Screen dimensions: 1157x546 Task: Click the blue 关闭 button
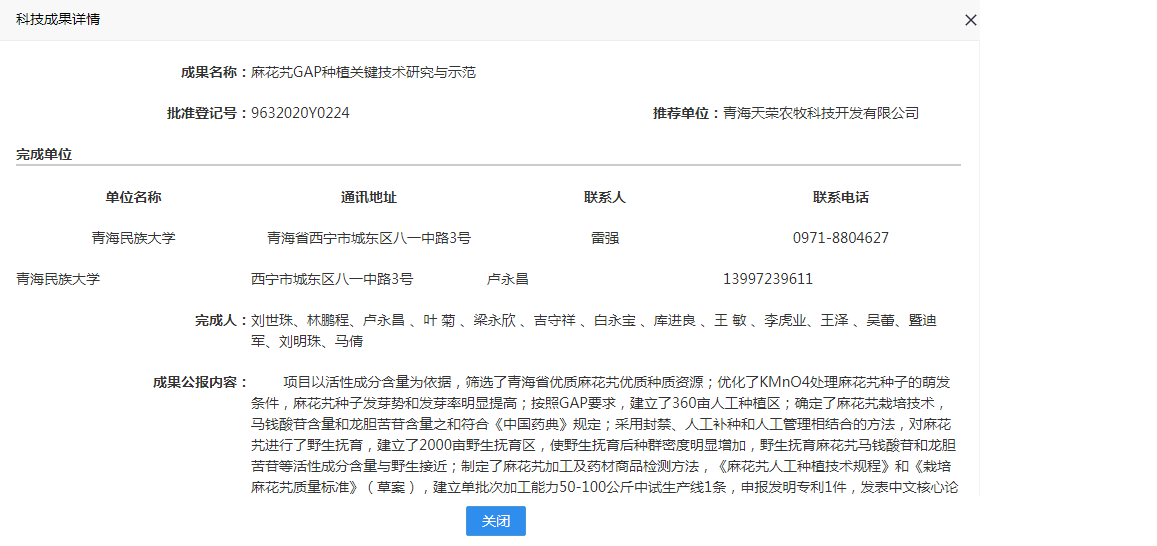tap(495, 521)
